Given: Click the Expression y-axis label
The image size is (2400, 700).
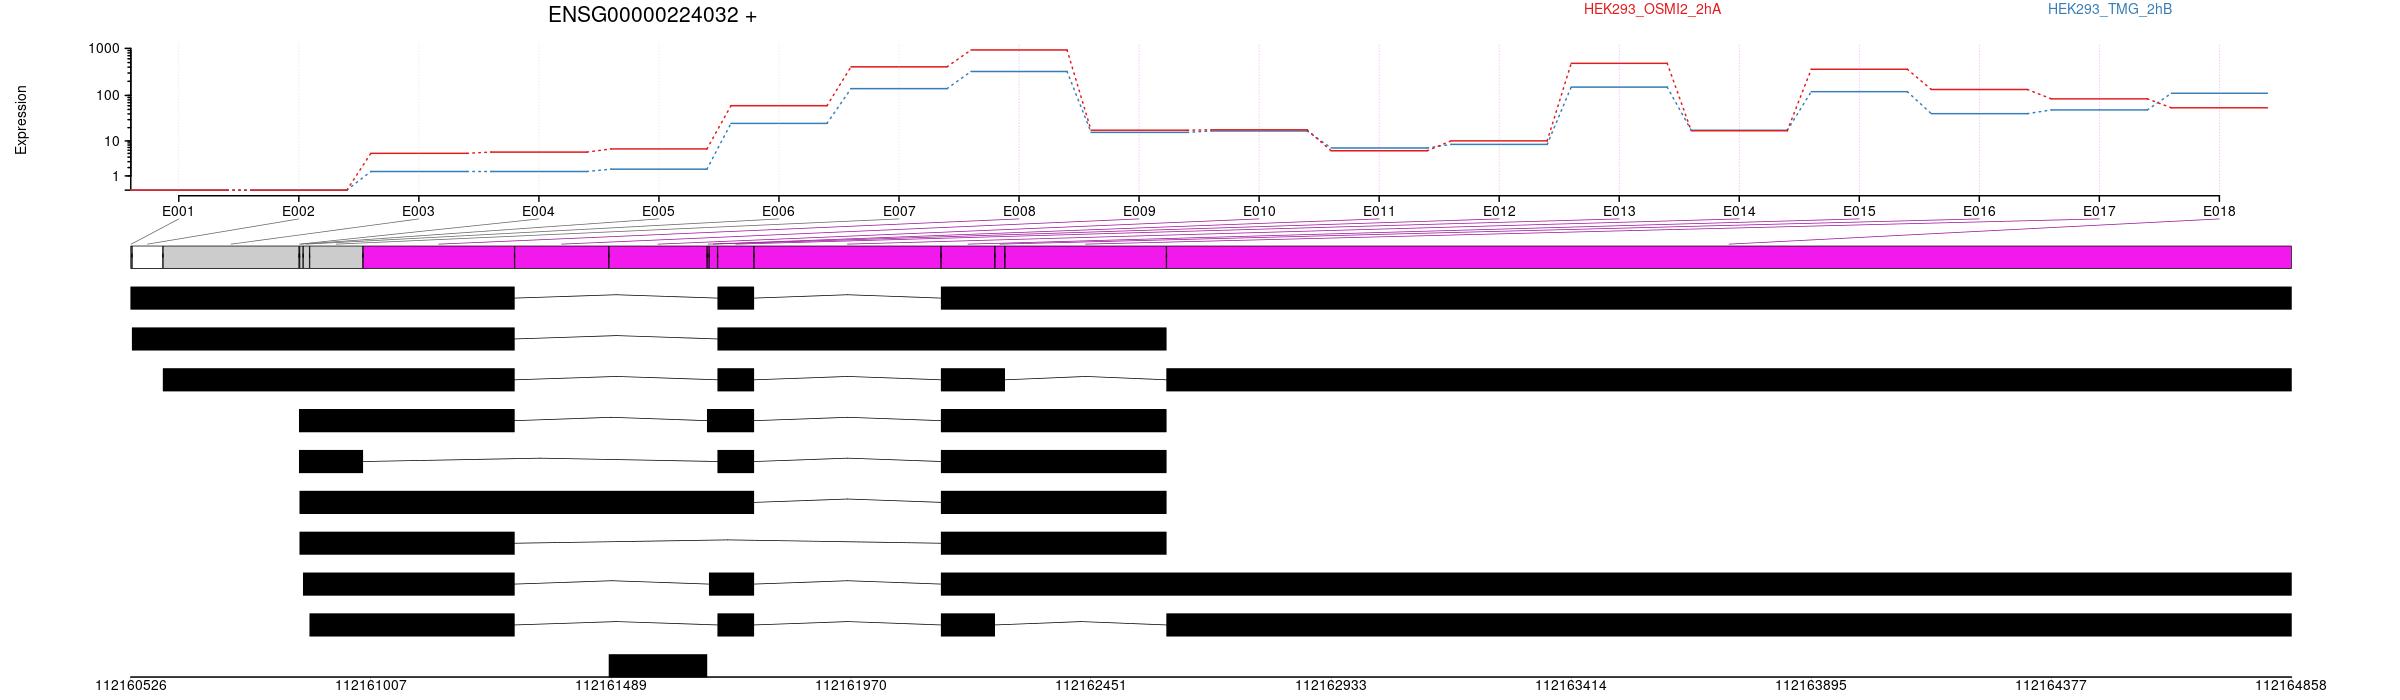Looking at the screenshot, I should point(21,120).
